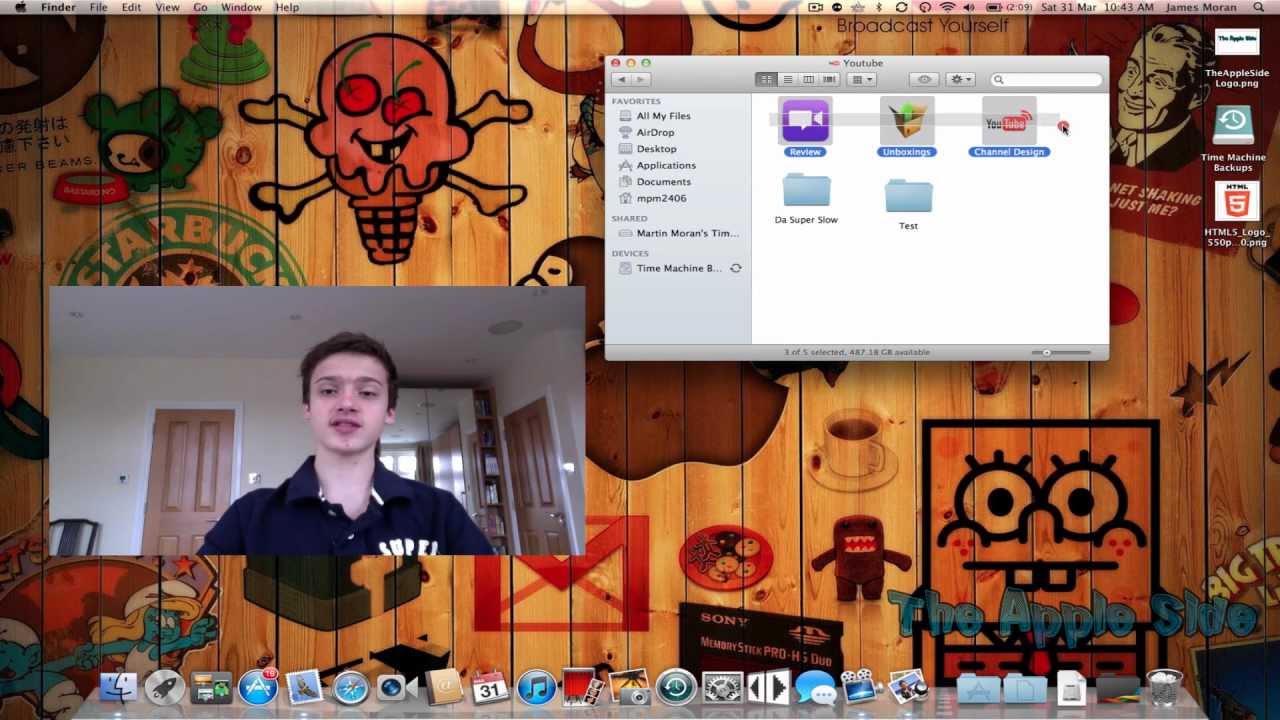Open the Trash in the Dock
1280x720 pixels.
(x=1164, y=687)
